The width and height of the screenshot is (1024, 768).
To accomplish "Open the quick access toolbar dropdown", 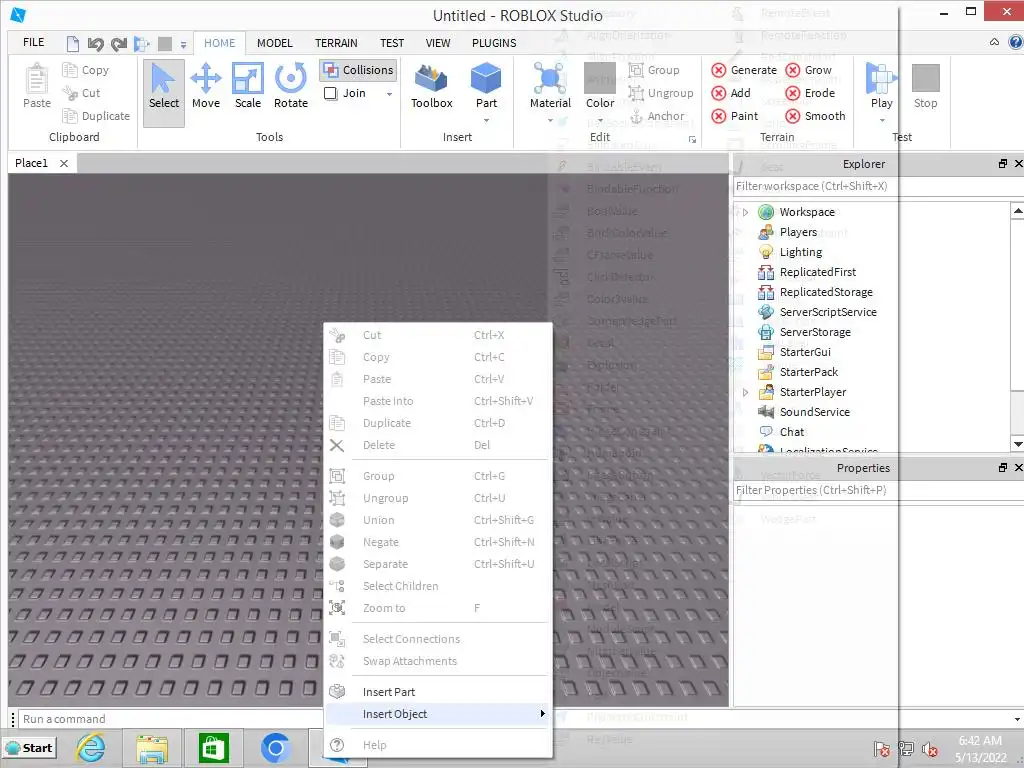I will click(184, 45).
